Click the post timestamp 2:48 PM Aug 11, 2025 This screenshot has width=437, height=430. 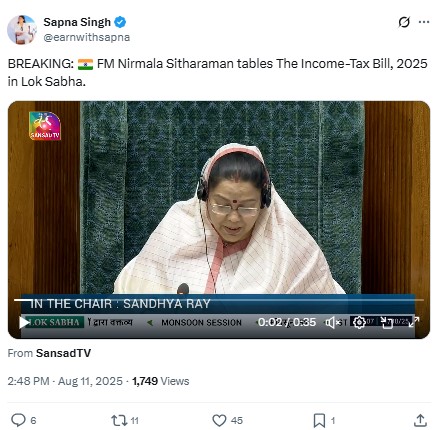[x=65, y=381]
